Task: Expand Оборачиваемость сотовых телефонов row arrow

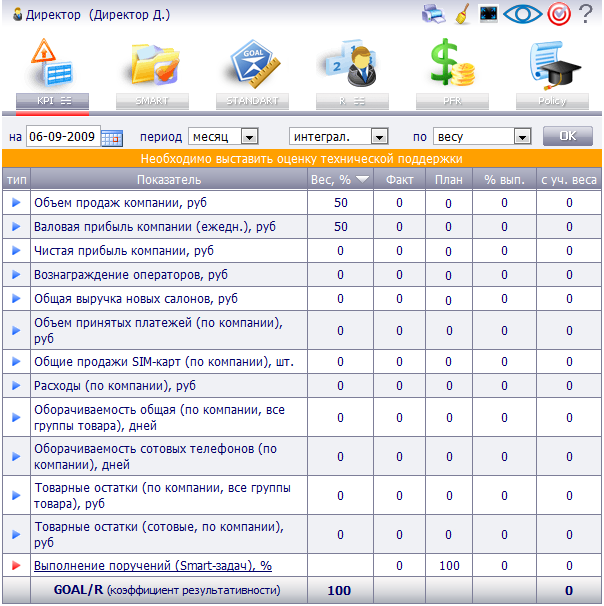Action: pos(16,456)
